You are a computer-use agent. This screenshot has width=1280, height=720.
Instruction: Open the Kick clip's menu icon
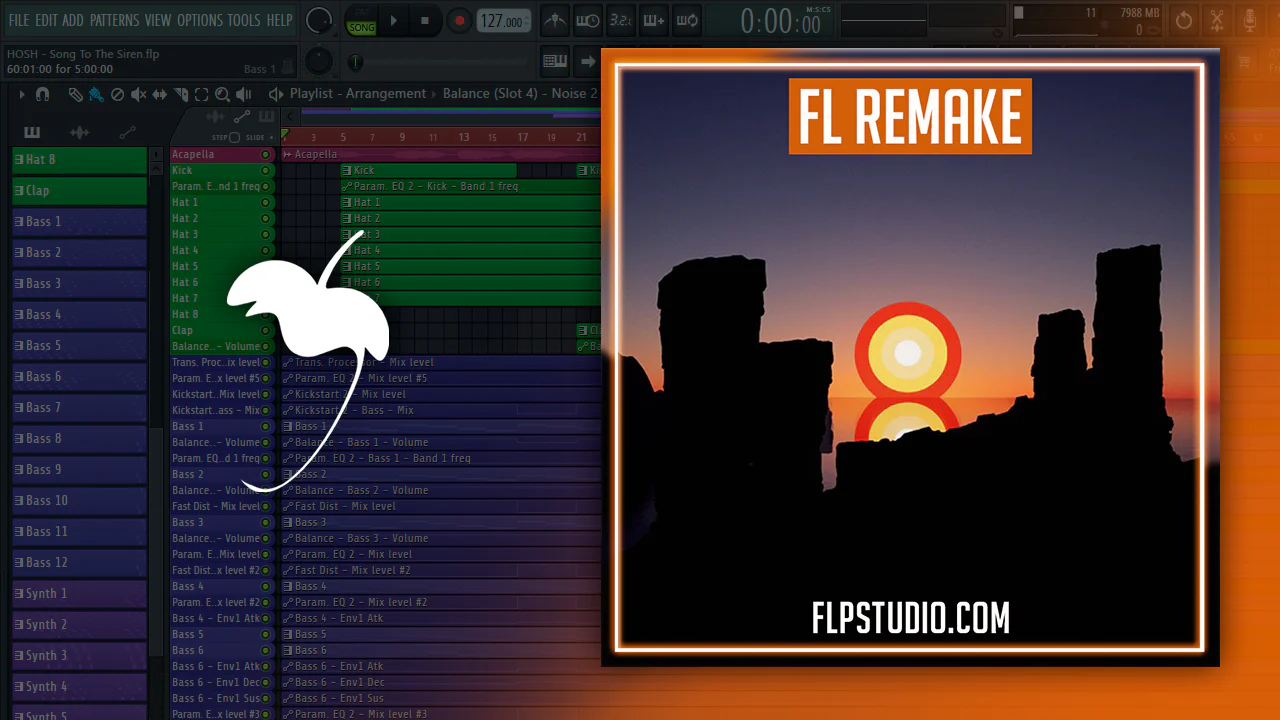pos(347,171)
